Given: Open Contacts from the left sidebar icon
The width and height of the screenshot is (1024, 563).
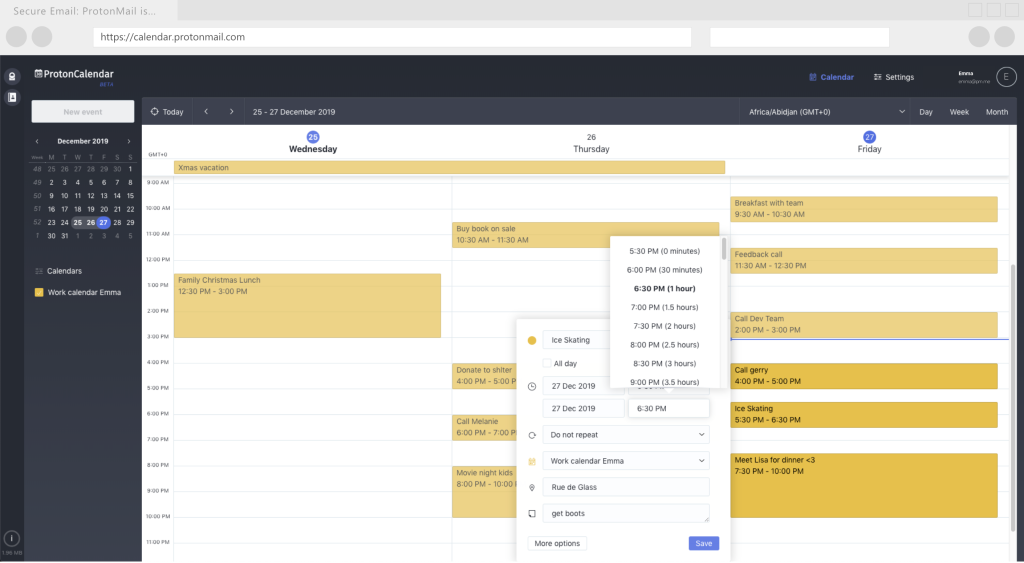Looking at the screenshot, I should point(12,97).
